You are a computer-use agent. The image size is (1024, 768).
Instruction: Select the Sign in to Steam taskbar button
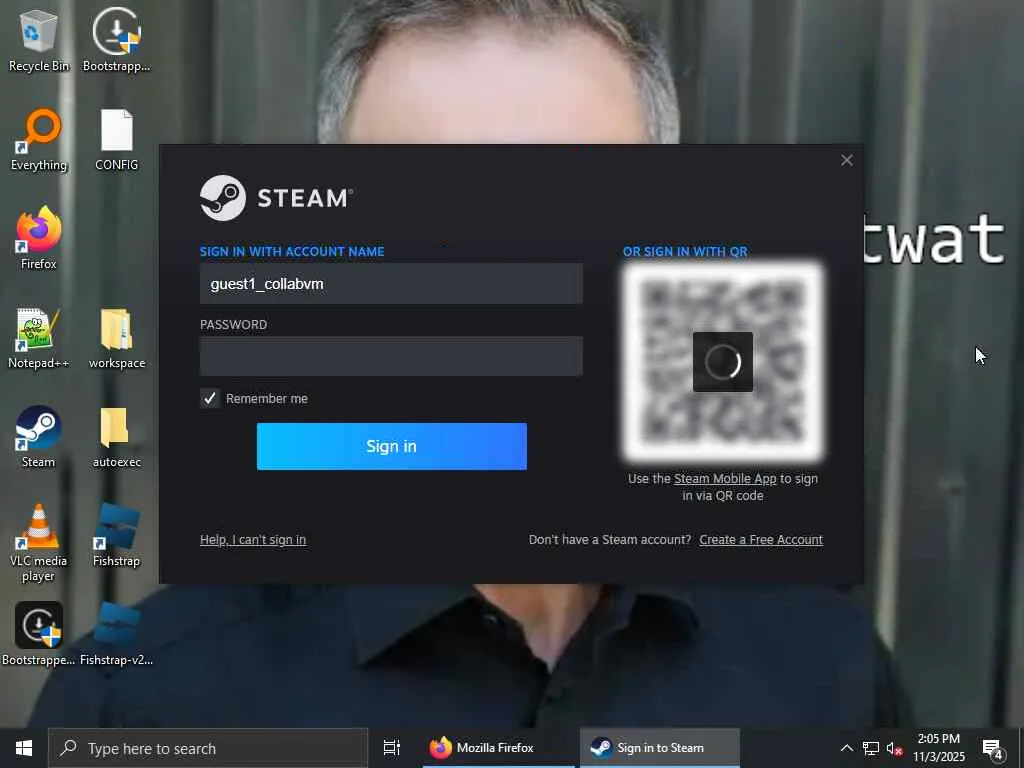coord(660,748)
